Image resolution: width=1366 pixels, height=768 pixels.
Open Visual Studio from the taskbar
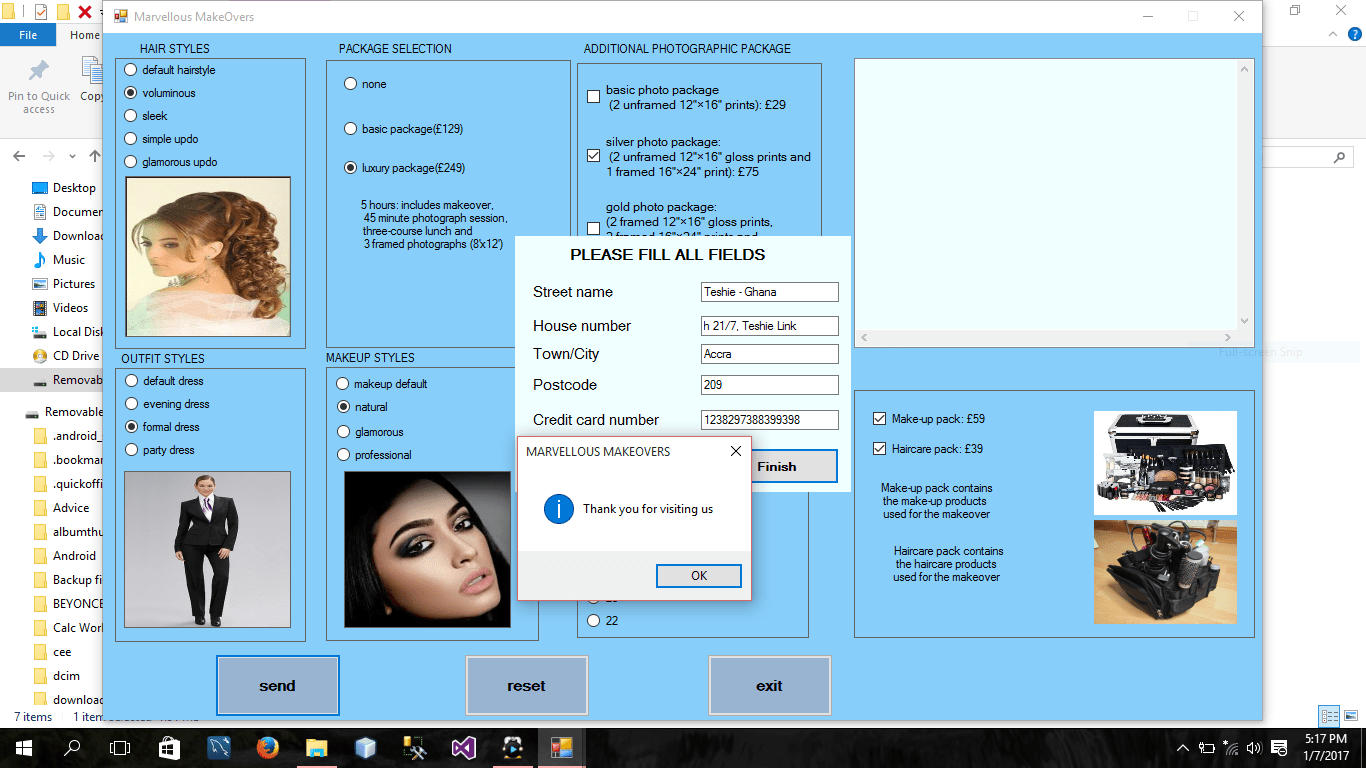[x=464, y=747]
